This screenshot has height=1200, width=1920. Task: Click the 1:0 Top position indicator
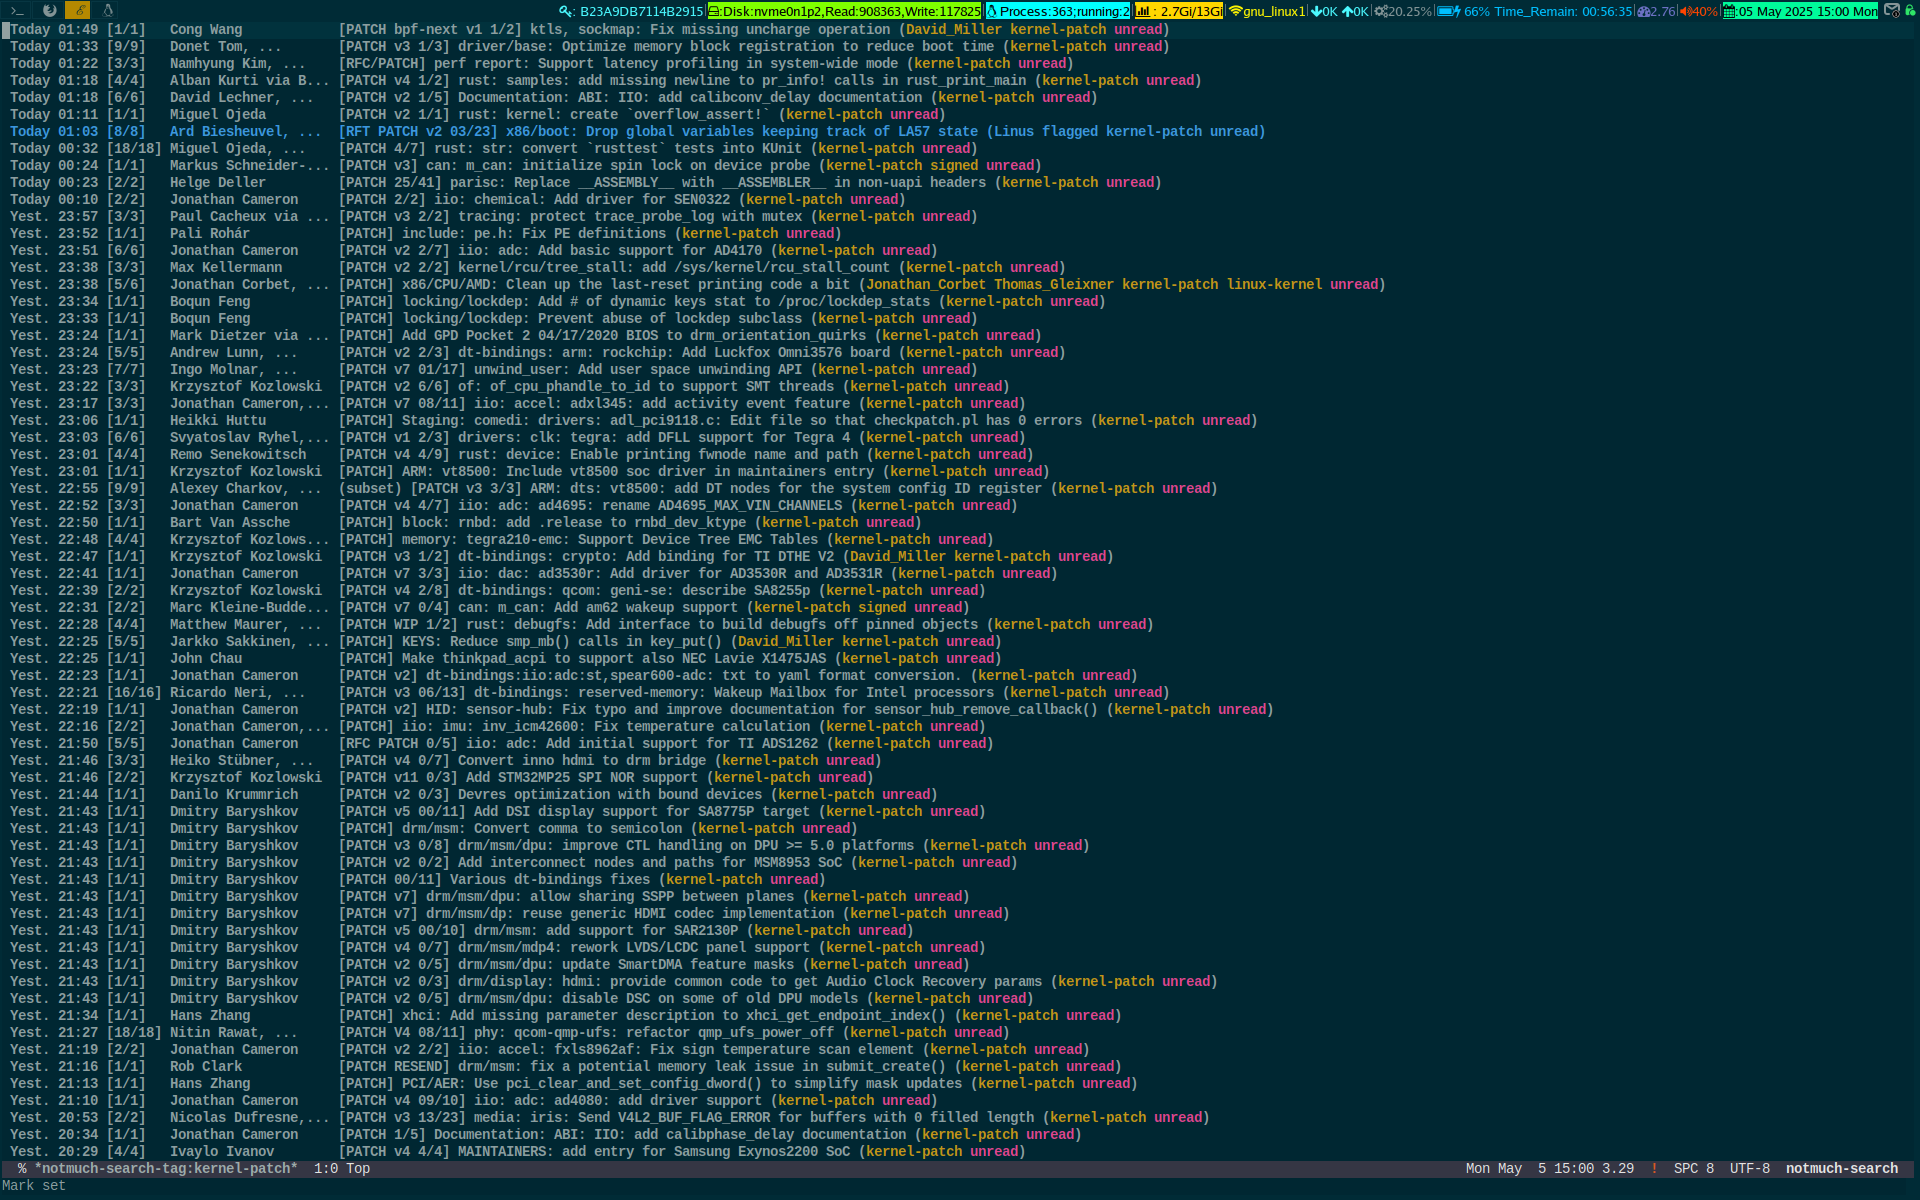pos(342,1168)
